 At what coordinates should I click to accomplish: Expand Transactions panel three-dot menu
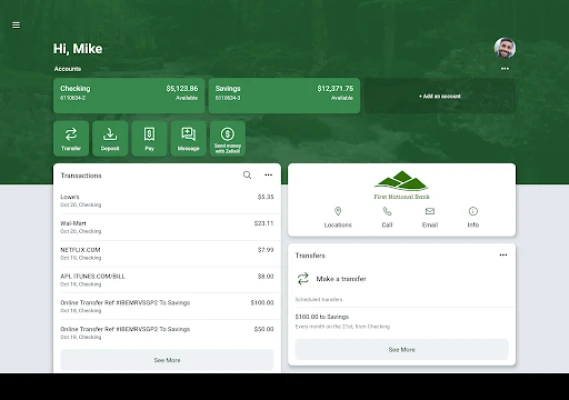click(x=268, y=175)
